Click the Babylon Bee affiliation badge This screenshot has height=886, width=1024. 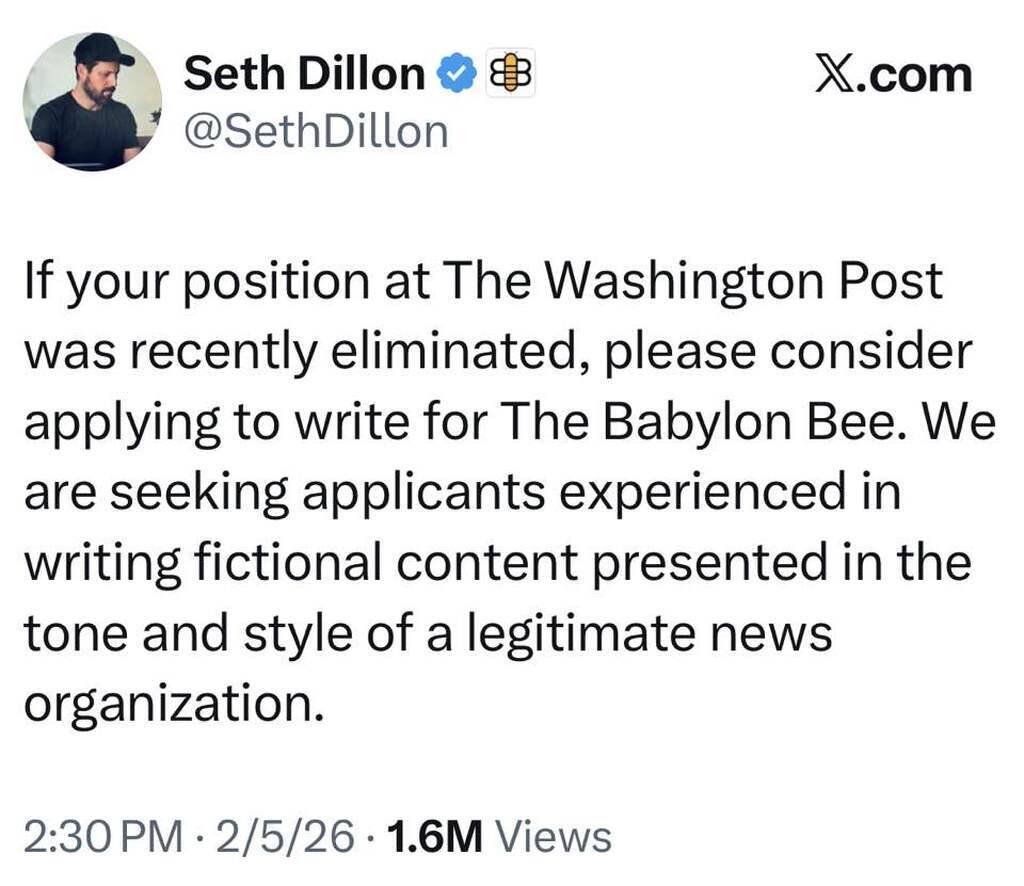[x=510, y=74]
